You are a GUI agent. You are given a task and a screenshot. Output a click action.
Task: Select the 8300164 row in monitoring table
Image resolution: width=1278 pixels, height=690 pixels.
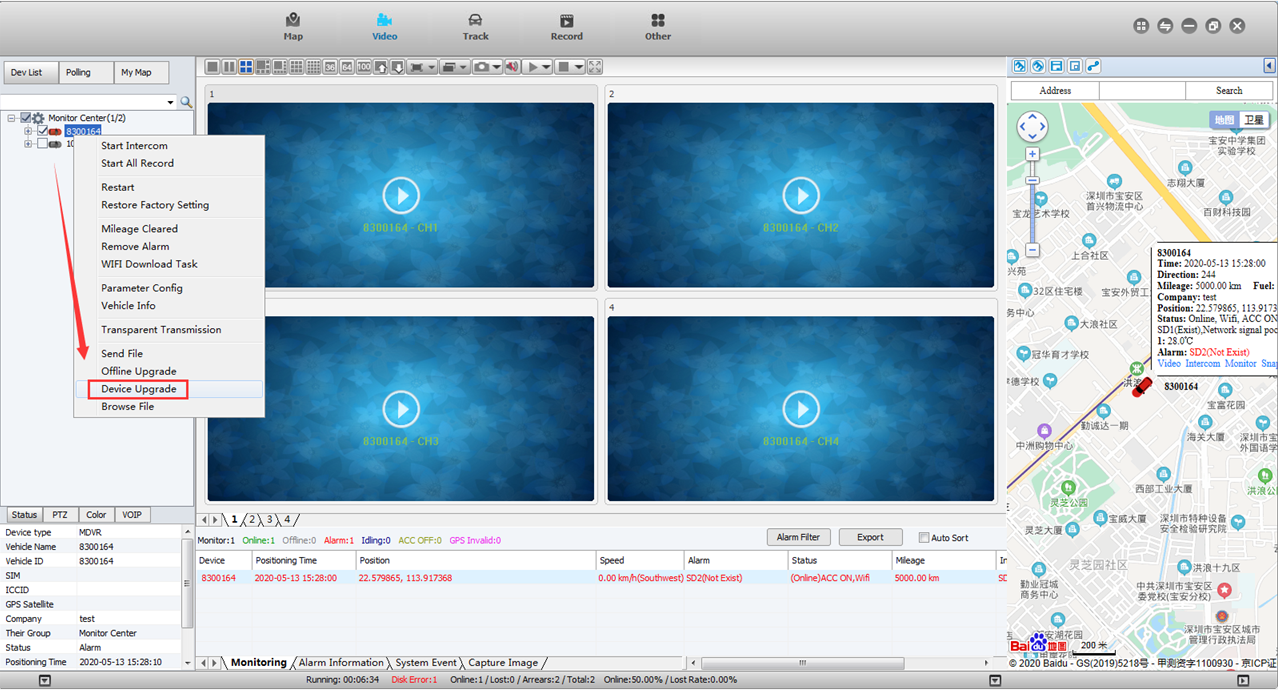pyautogui.click(x=601, y=578)
